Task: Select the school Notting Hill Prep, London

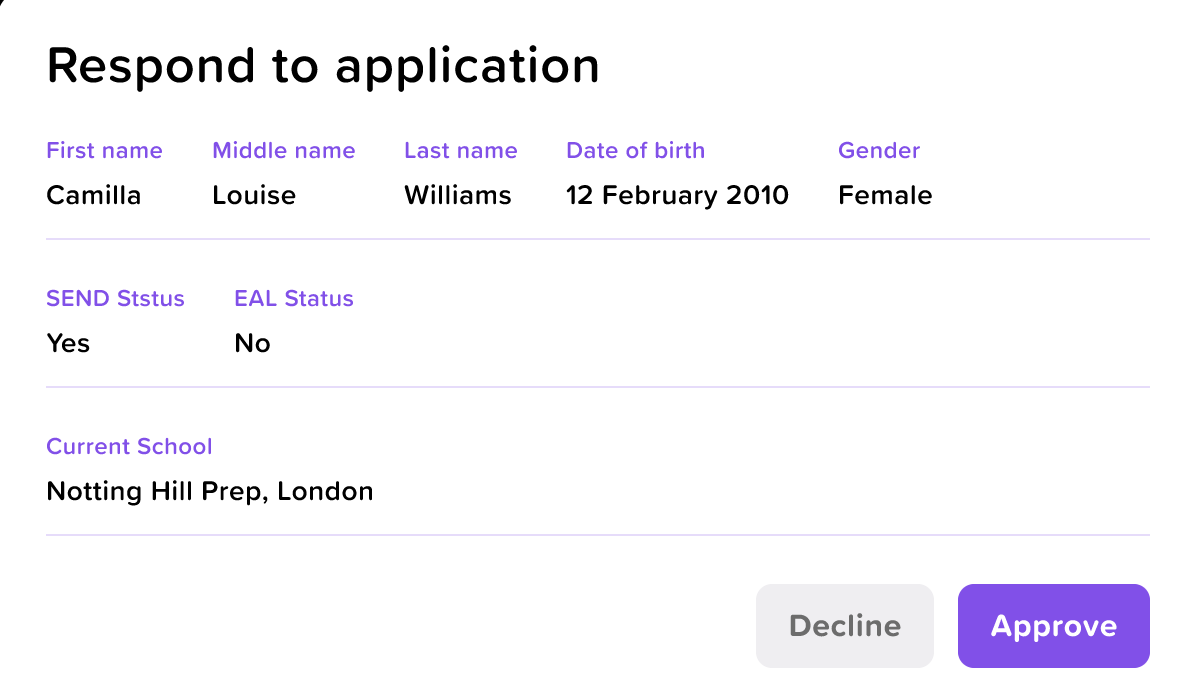Action: [209, 491]
